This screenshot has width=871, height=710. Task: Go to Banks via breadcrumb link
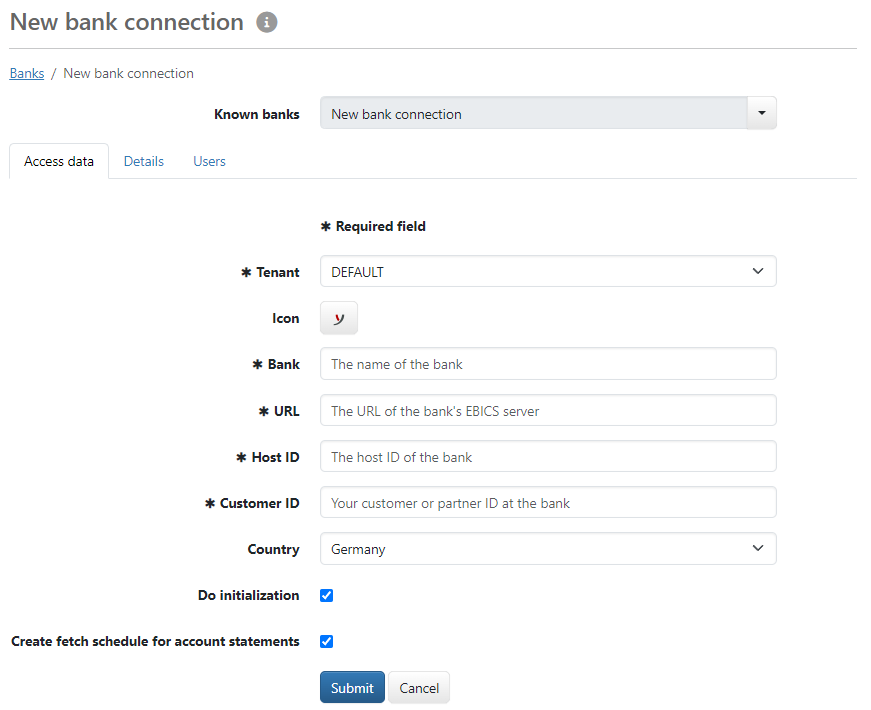tap(27, 73)
